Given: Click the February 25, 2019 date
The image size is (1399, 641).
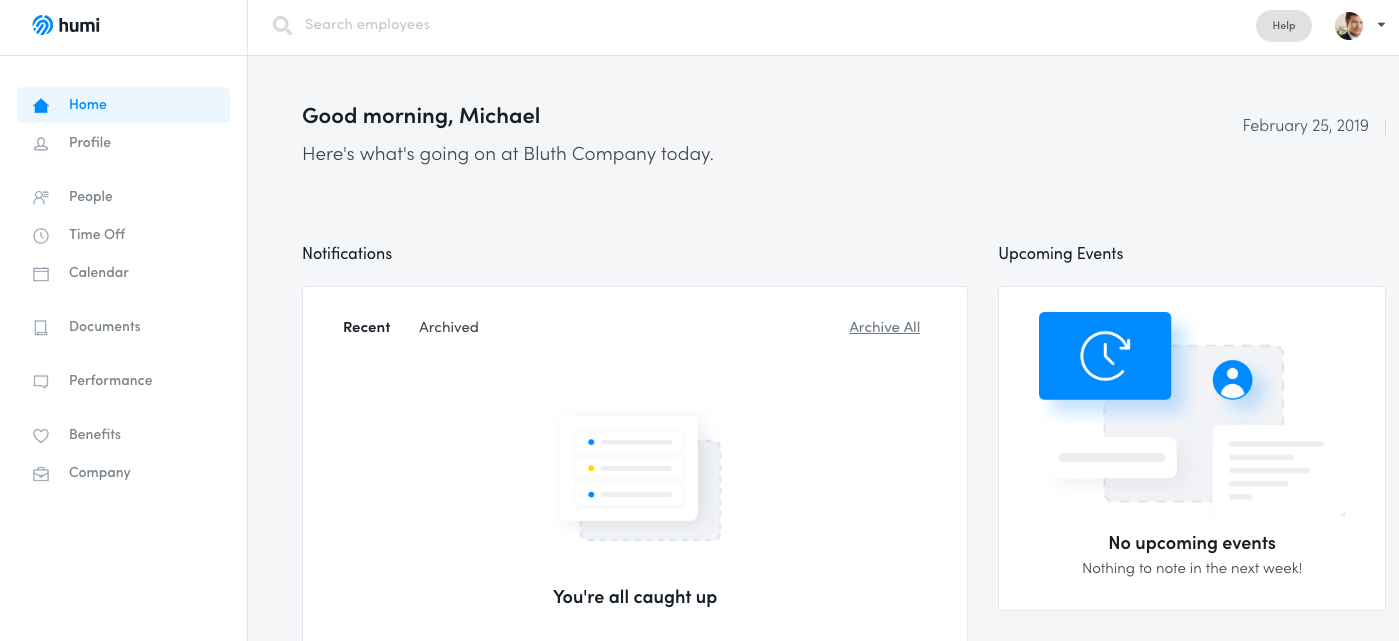Looking at the screenshot, I should (1305, 126).
